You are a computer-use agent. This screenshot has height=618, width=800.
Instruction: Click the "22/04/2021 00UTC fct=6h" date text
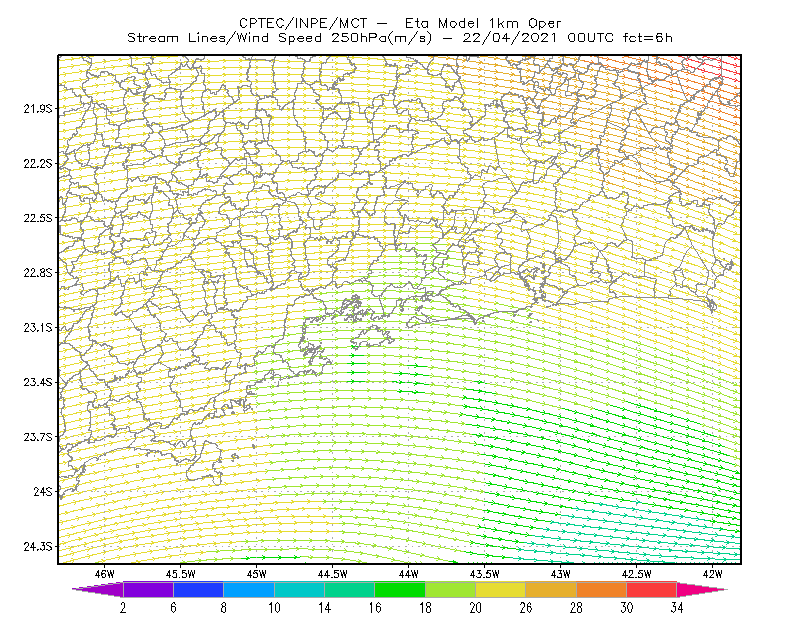(568, 38)
